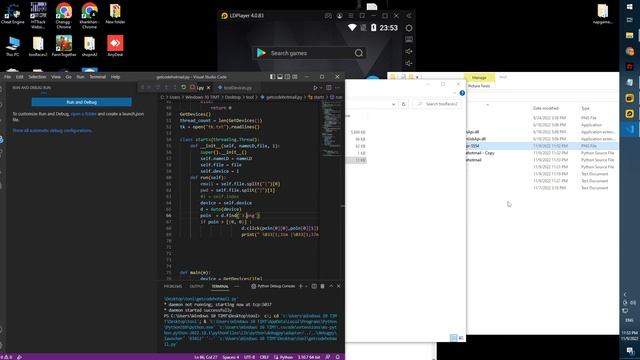Open new terminal launch profile dropdown
This screenshot has width=640, height=360.
pos(306,286)
